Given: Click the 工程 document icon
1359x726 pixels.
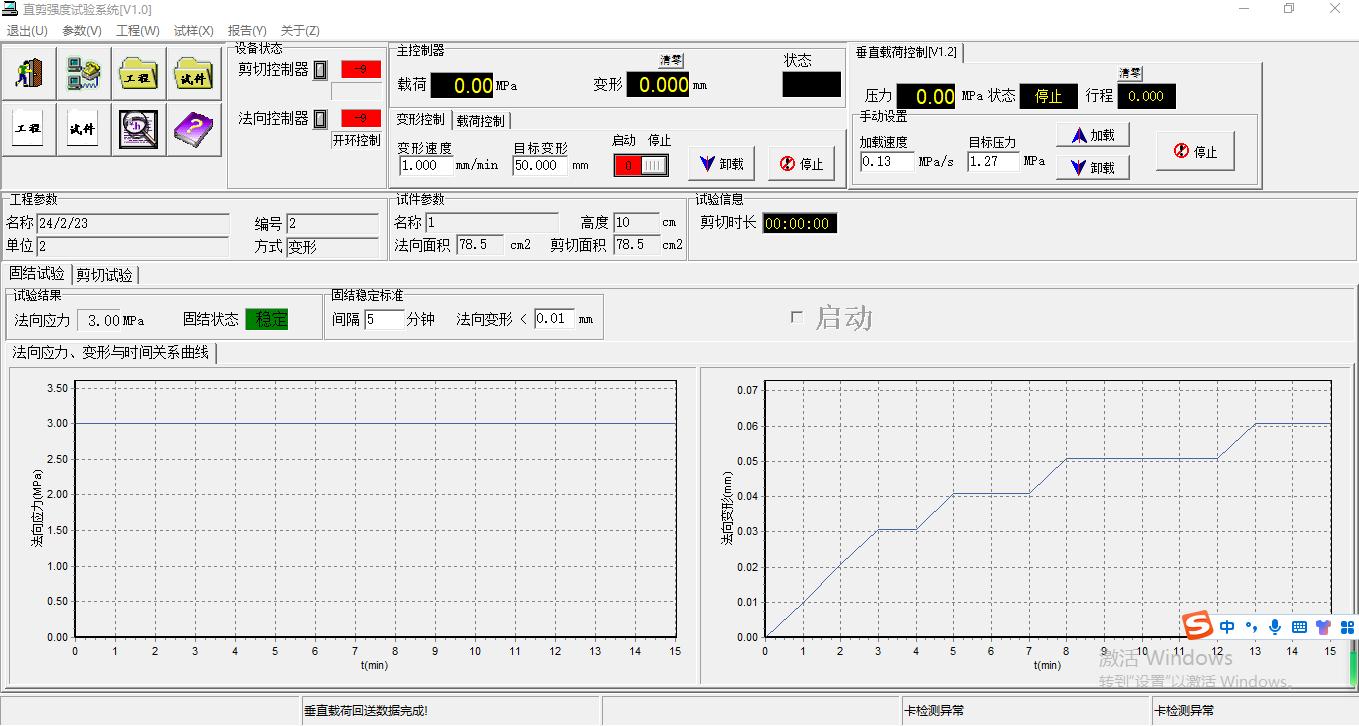Looking at the screenshot, I should tap(30, 129).
